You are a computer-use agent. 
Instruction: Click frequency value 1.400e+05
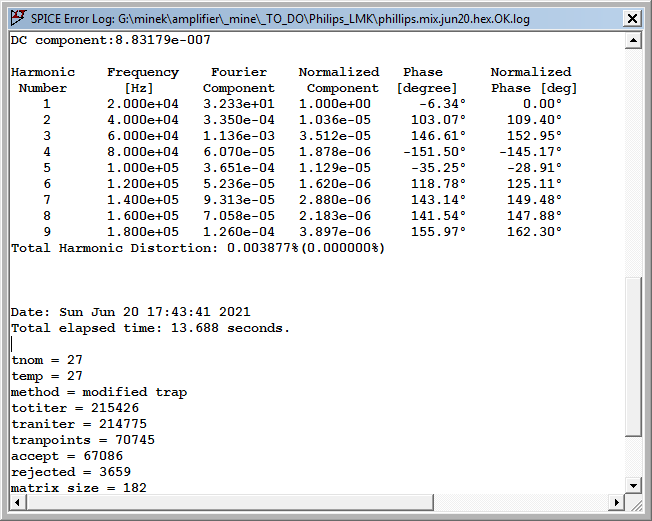[x=143, y=200]
